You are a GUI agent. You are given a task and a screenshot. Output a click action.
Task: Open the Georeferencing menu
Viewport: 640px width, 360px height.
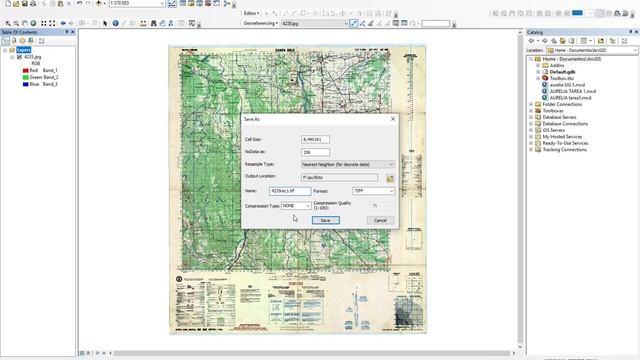260,23
